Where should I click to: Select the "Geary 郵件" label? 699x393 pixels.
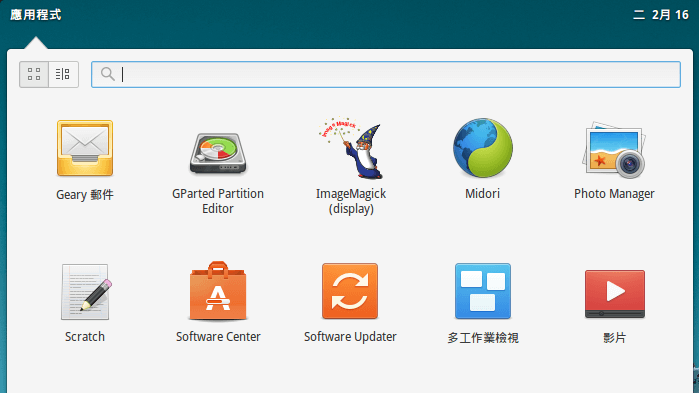85,195
